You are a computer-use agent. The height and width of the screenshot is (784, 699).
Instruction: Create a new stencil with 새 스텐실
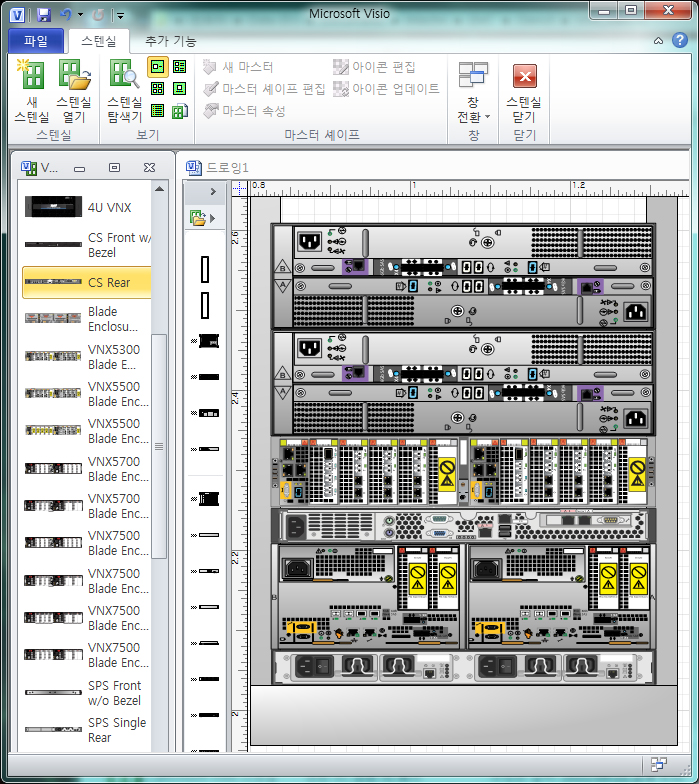32,92
